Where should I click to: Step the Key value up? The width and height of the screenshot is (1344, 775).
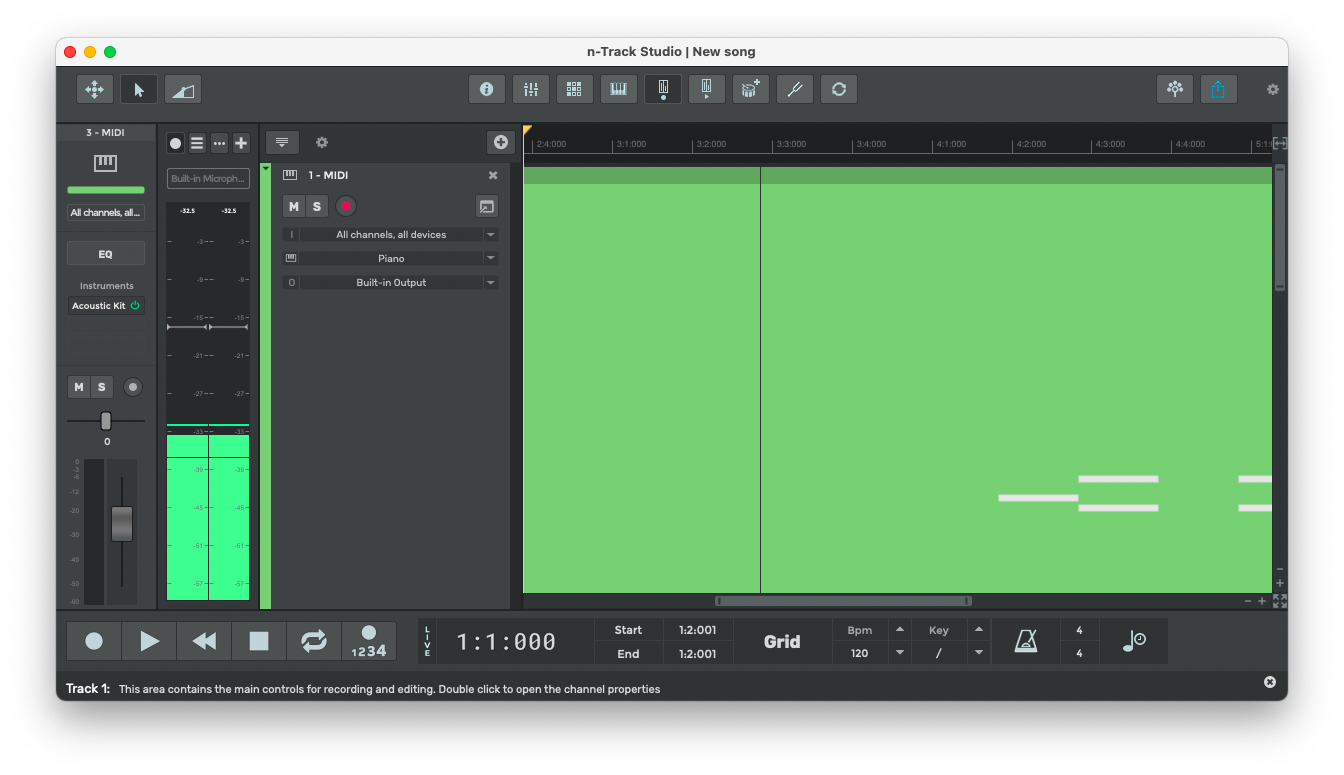click(978, 630)
